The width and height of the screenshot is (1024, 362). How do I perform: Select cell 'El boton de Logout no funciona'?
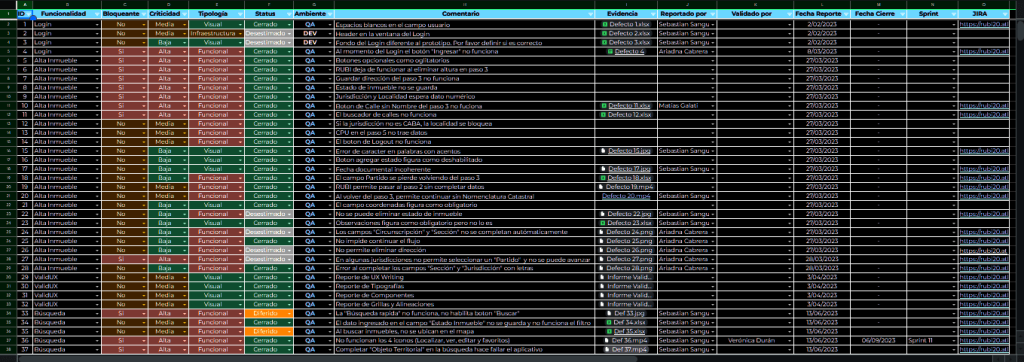(464, 142)
